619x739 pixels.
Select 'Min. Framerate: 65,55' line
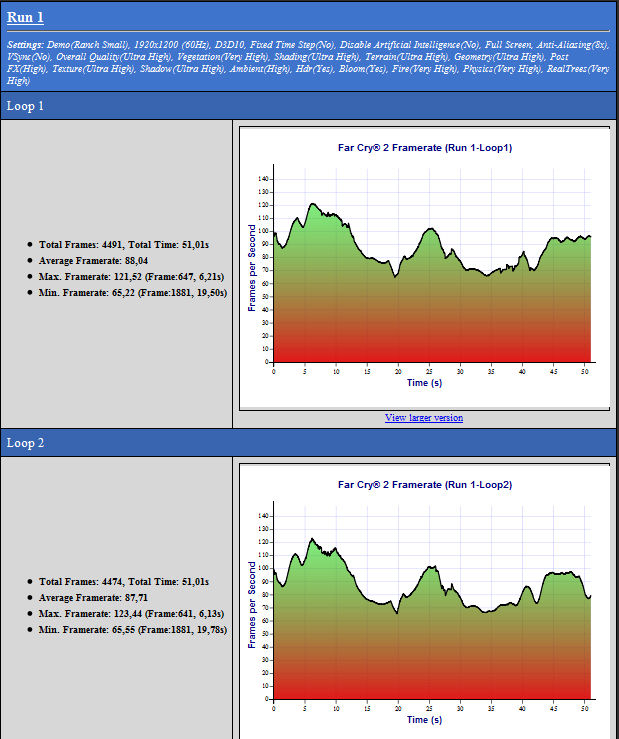pyautogui.click(x=133, y=630)
